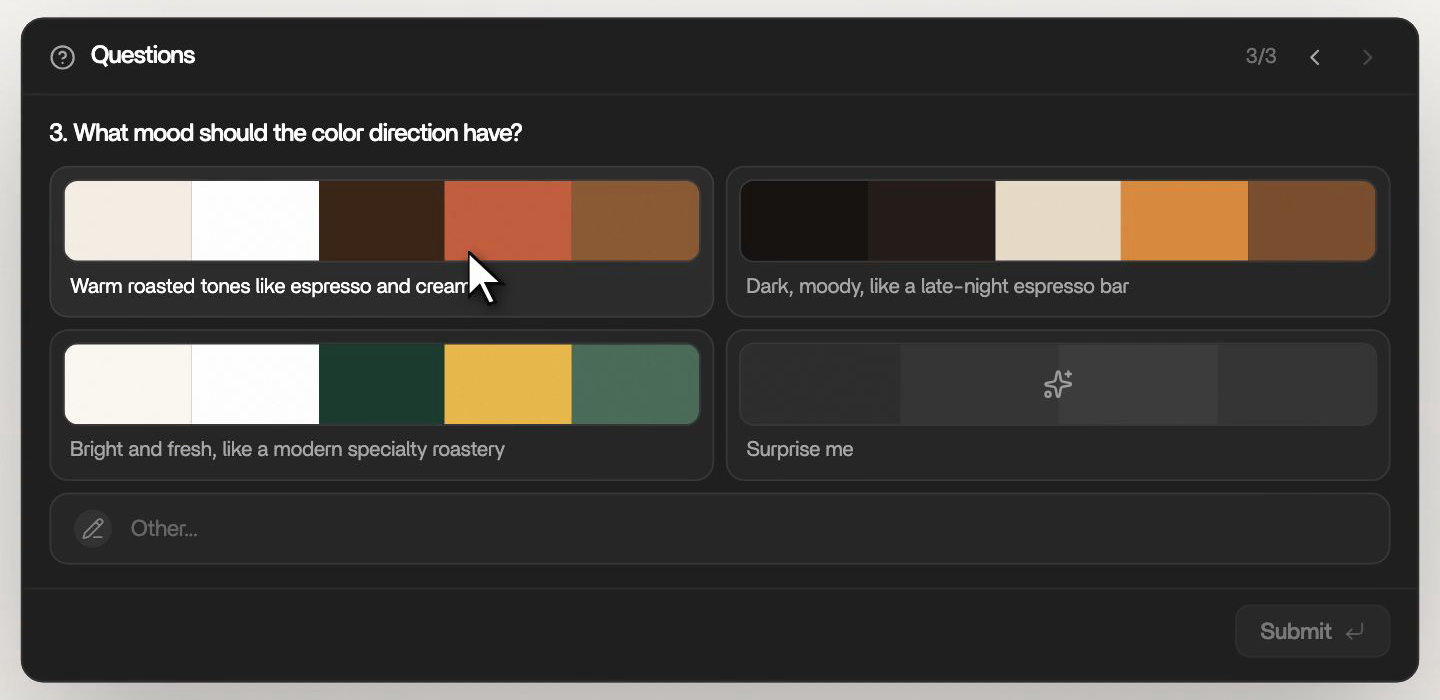The image size is (1440, 700).
Task: Click the beige swatch in dark moody palette
Action: coord(1058,221)
